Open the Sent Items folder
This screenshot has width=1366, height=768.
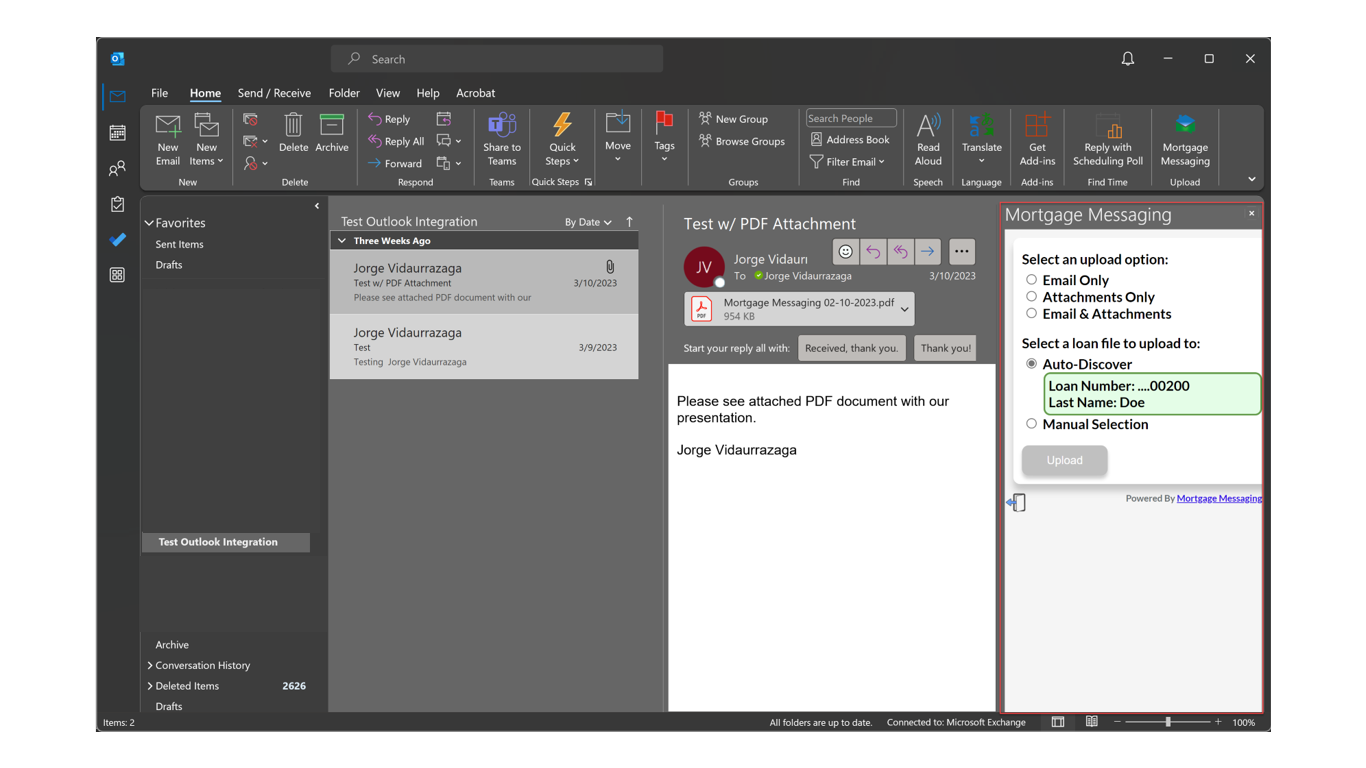[180, 244]
